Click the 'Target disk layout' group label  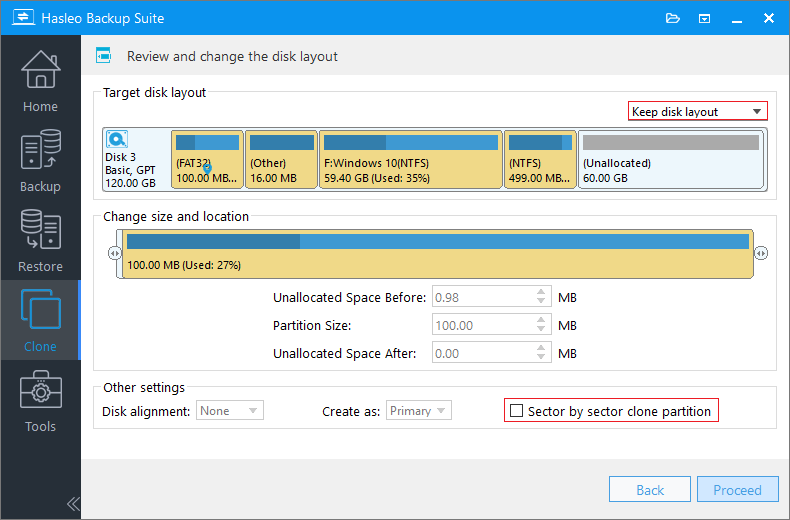pos(154,92)
